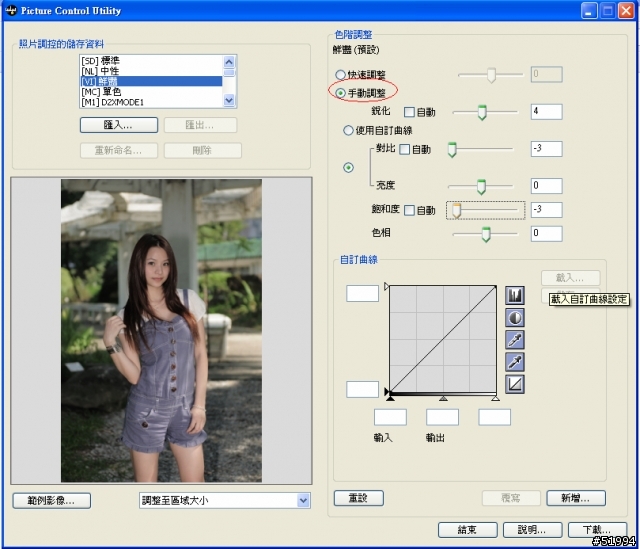640x549 pixels.
Task: Click the 新增... button
Action: point(576,498)
